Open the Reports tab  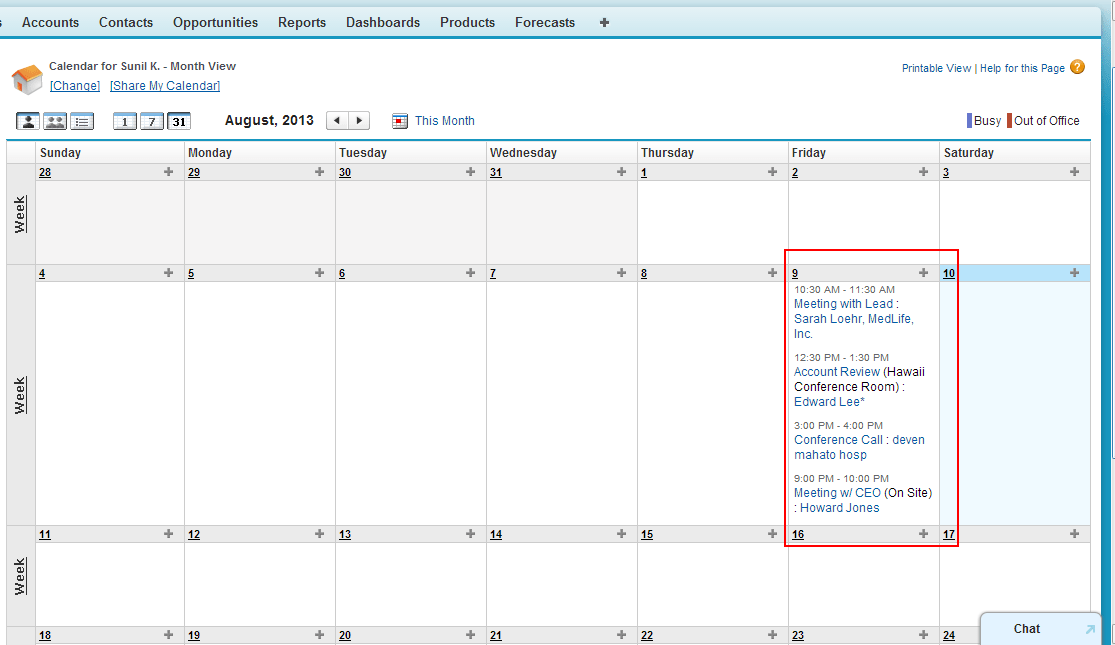coord(302,22)
